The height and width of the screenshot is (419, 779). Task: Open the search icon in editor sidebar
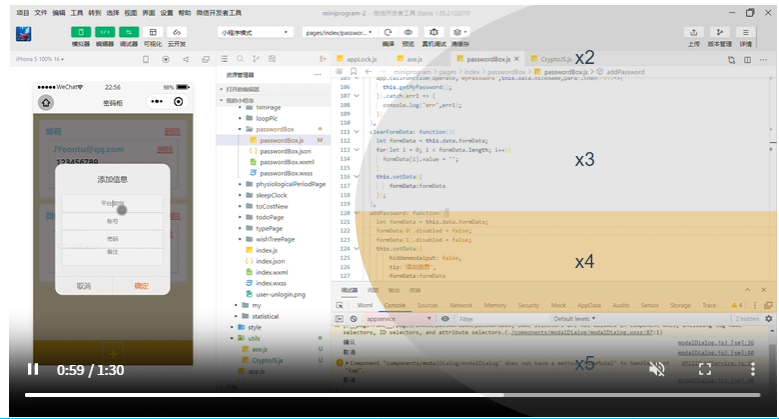click(240, 59)
